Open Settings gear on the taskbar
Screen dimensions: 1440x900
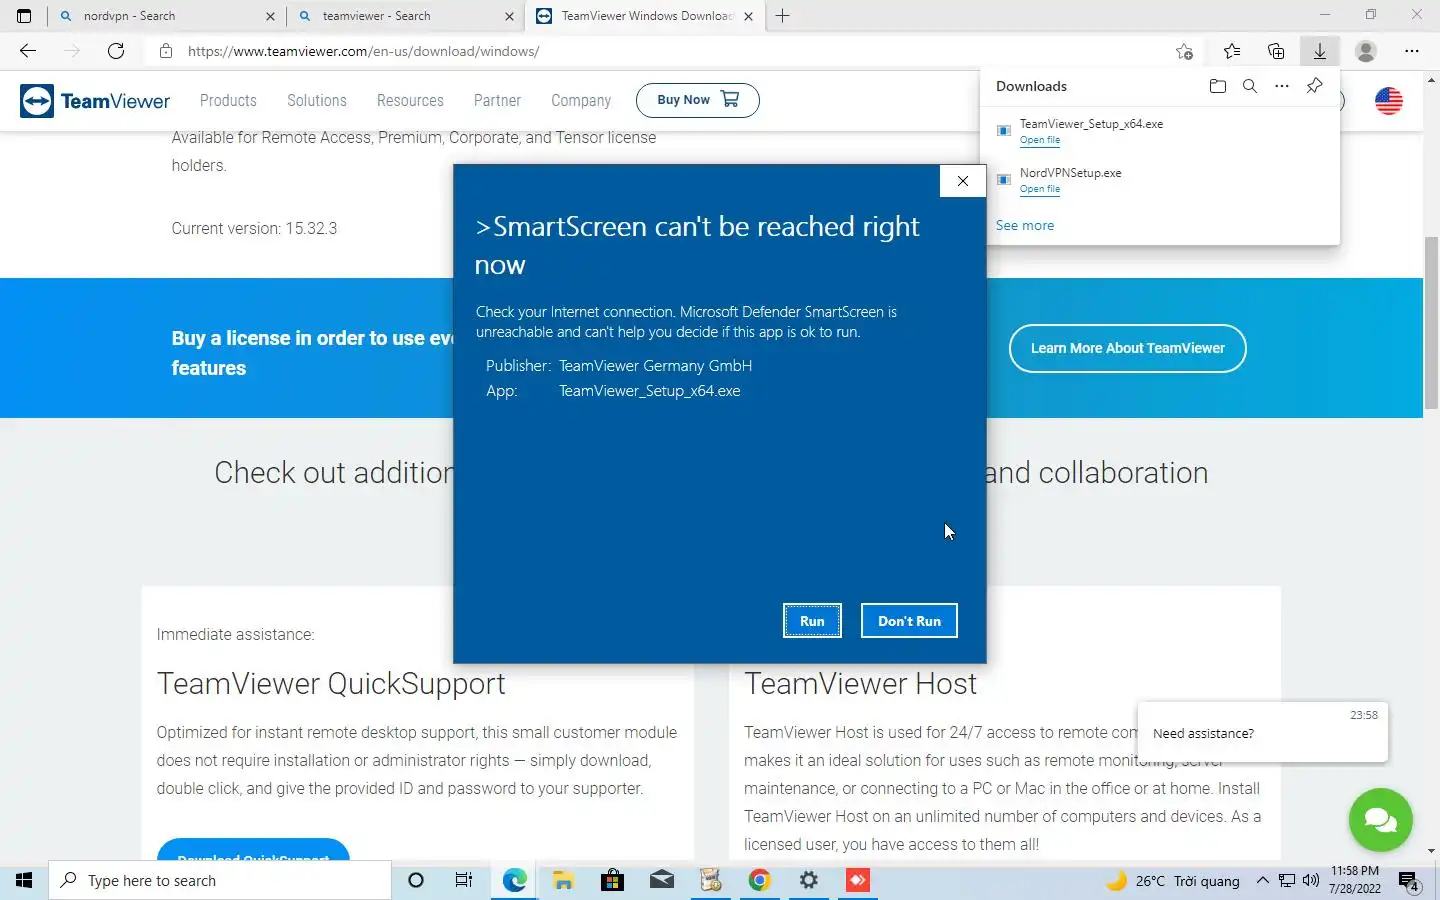coord(809,880)
